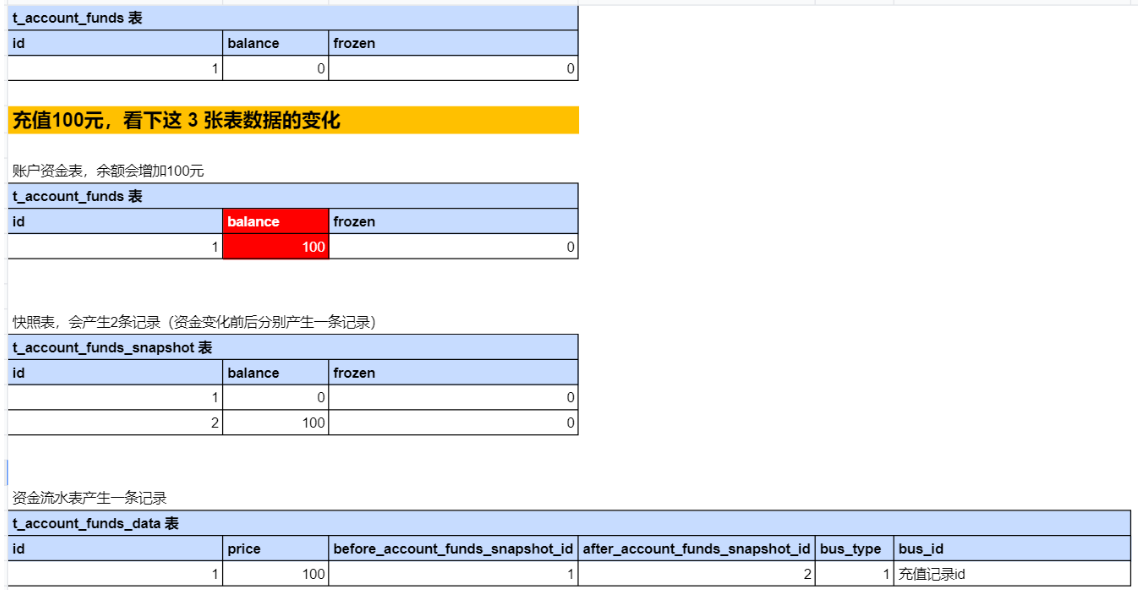The height and width of the screenshot is (590, 1140).
Task: Click the frozen header in the snapshot table
Action: pyautogui.click(x=453, y=373)
